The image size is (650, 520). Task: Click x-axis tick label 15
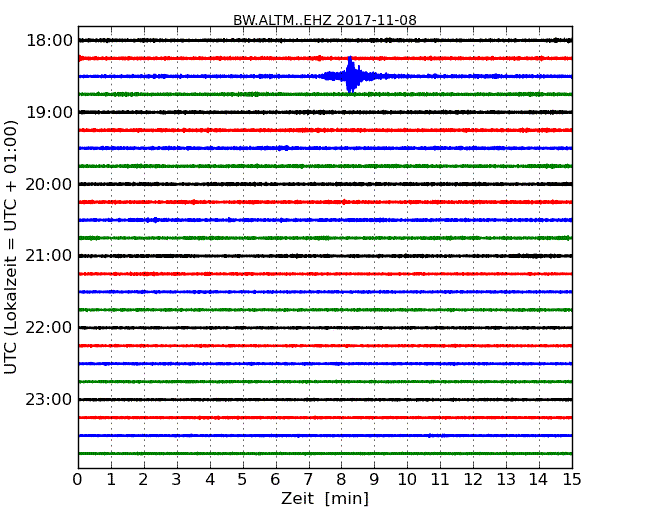click(572, 480)
